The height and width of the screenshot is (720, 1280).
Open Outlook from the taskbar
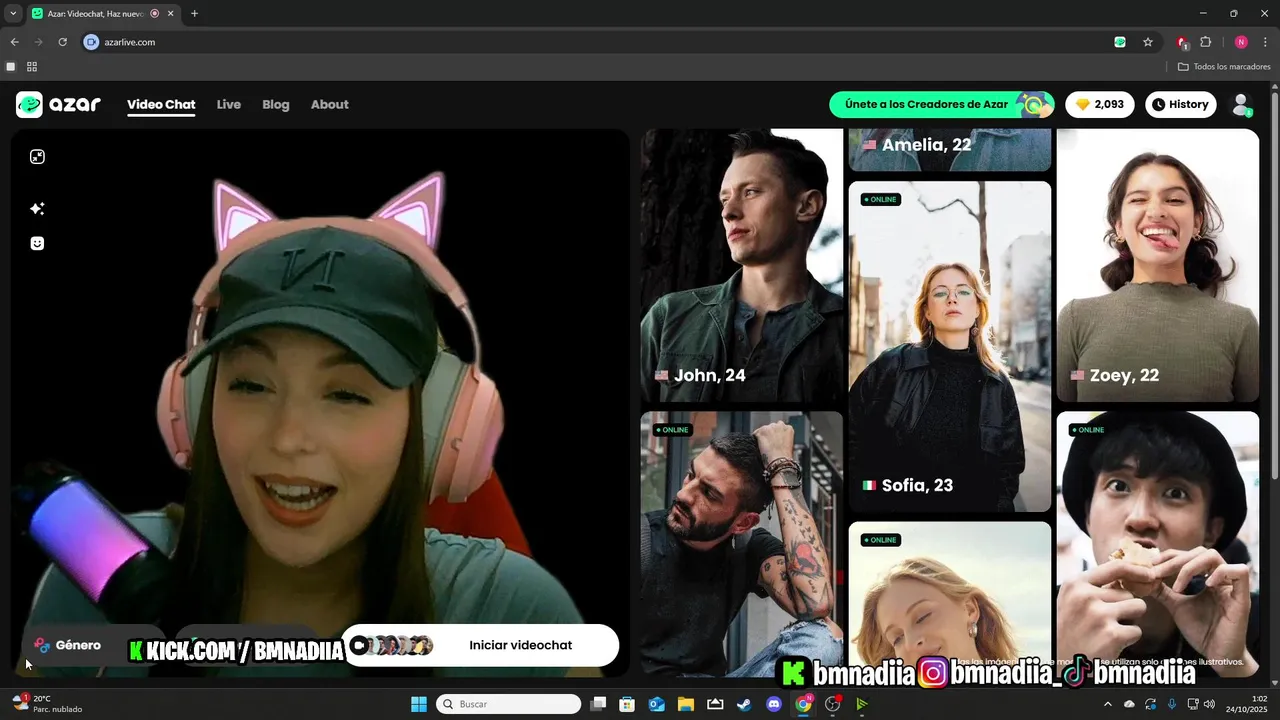[657, 704]
